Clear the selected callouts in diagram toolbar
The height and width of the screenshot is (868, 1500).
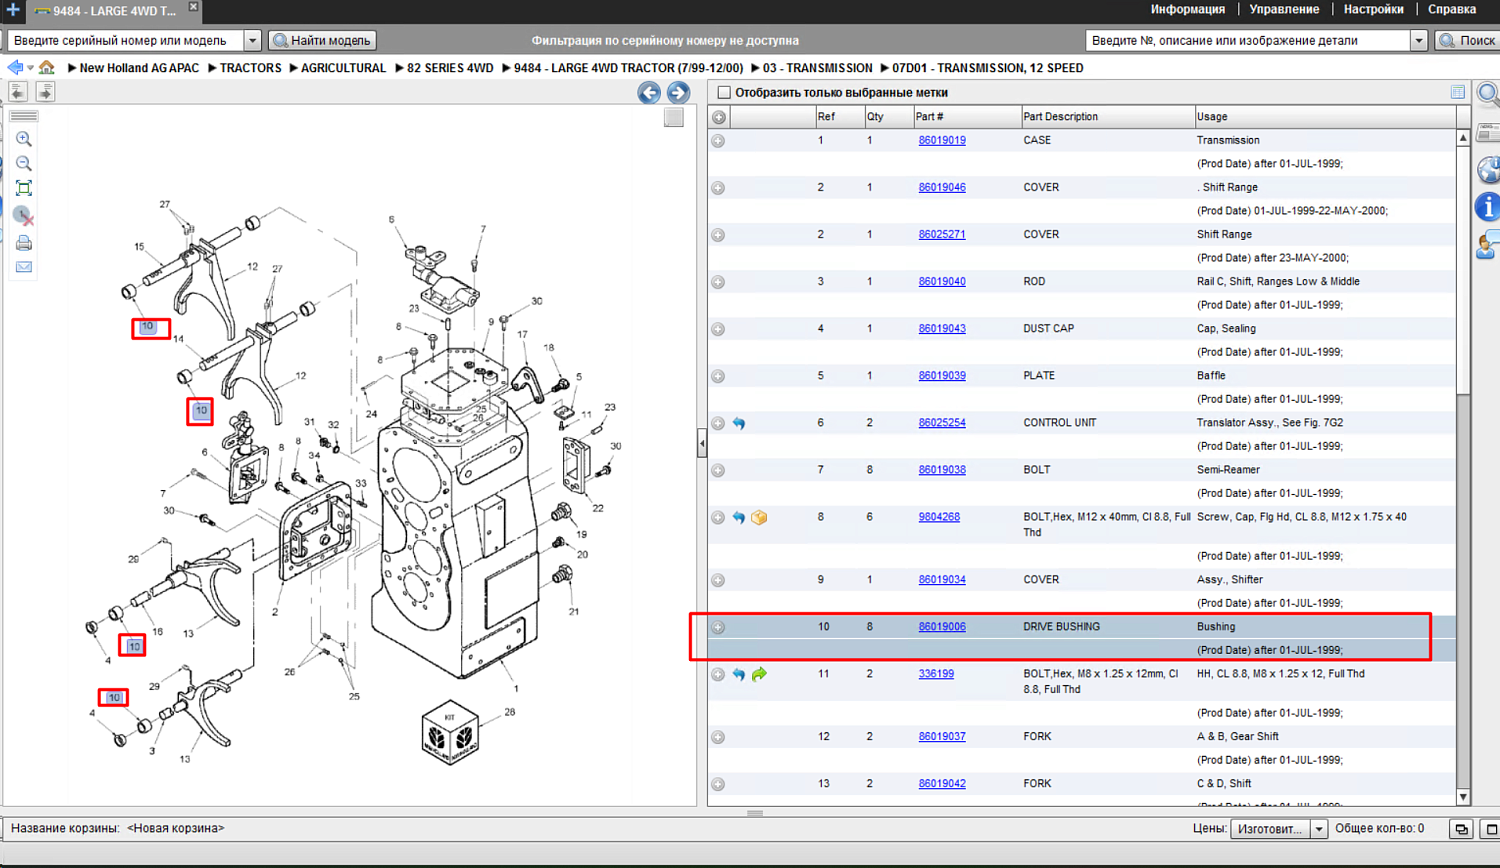[24, 216]
